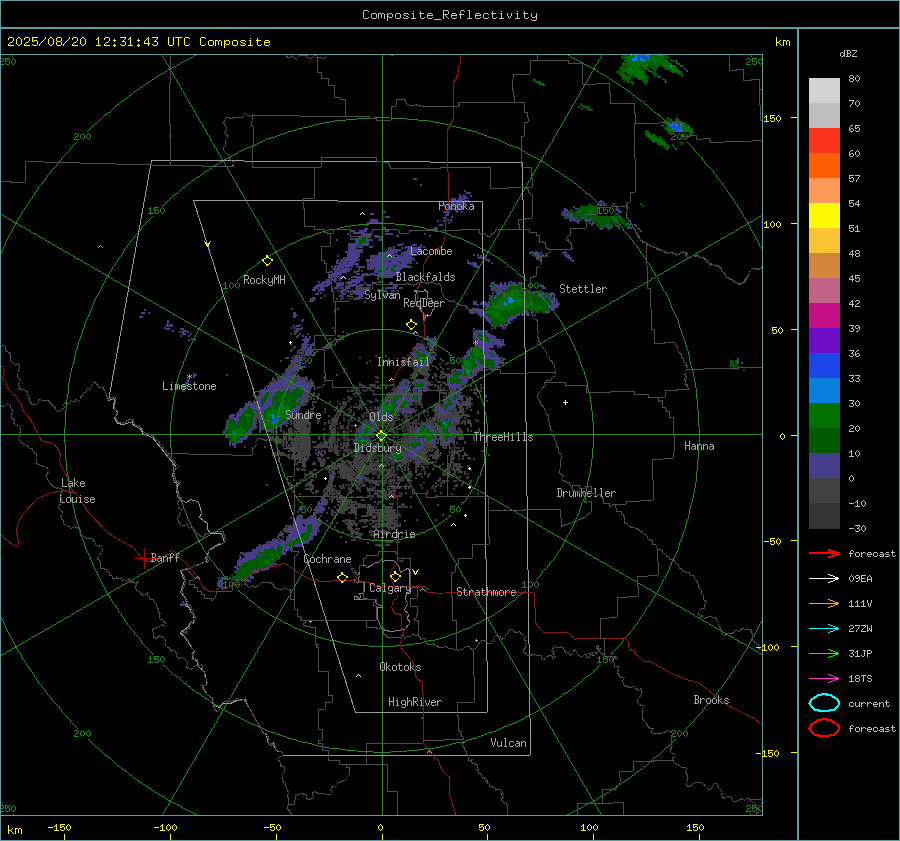Select the orange 57 dBZ color swatch
This screenshot has width=900, height=841.
click(x=824, y=166)
